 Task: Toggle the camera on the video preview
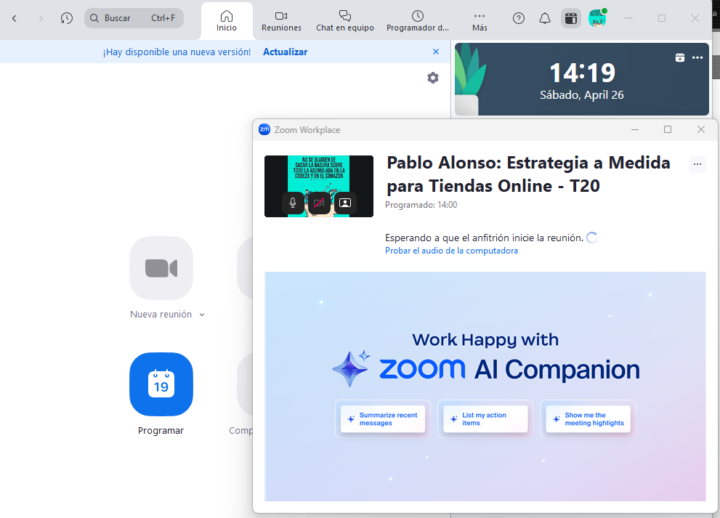coord(319,203)
